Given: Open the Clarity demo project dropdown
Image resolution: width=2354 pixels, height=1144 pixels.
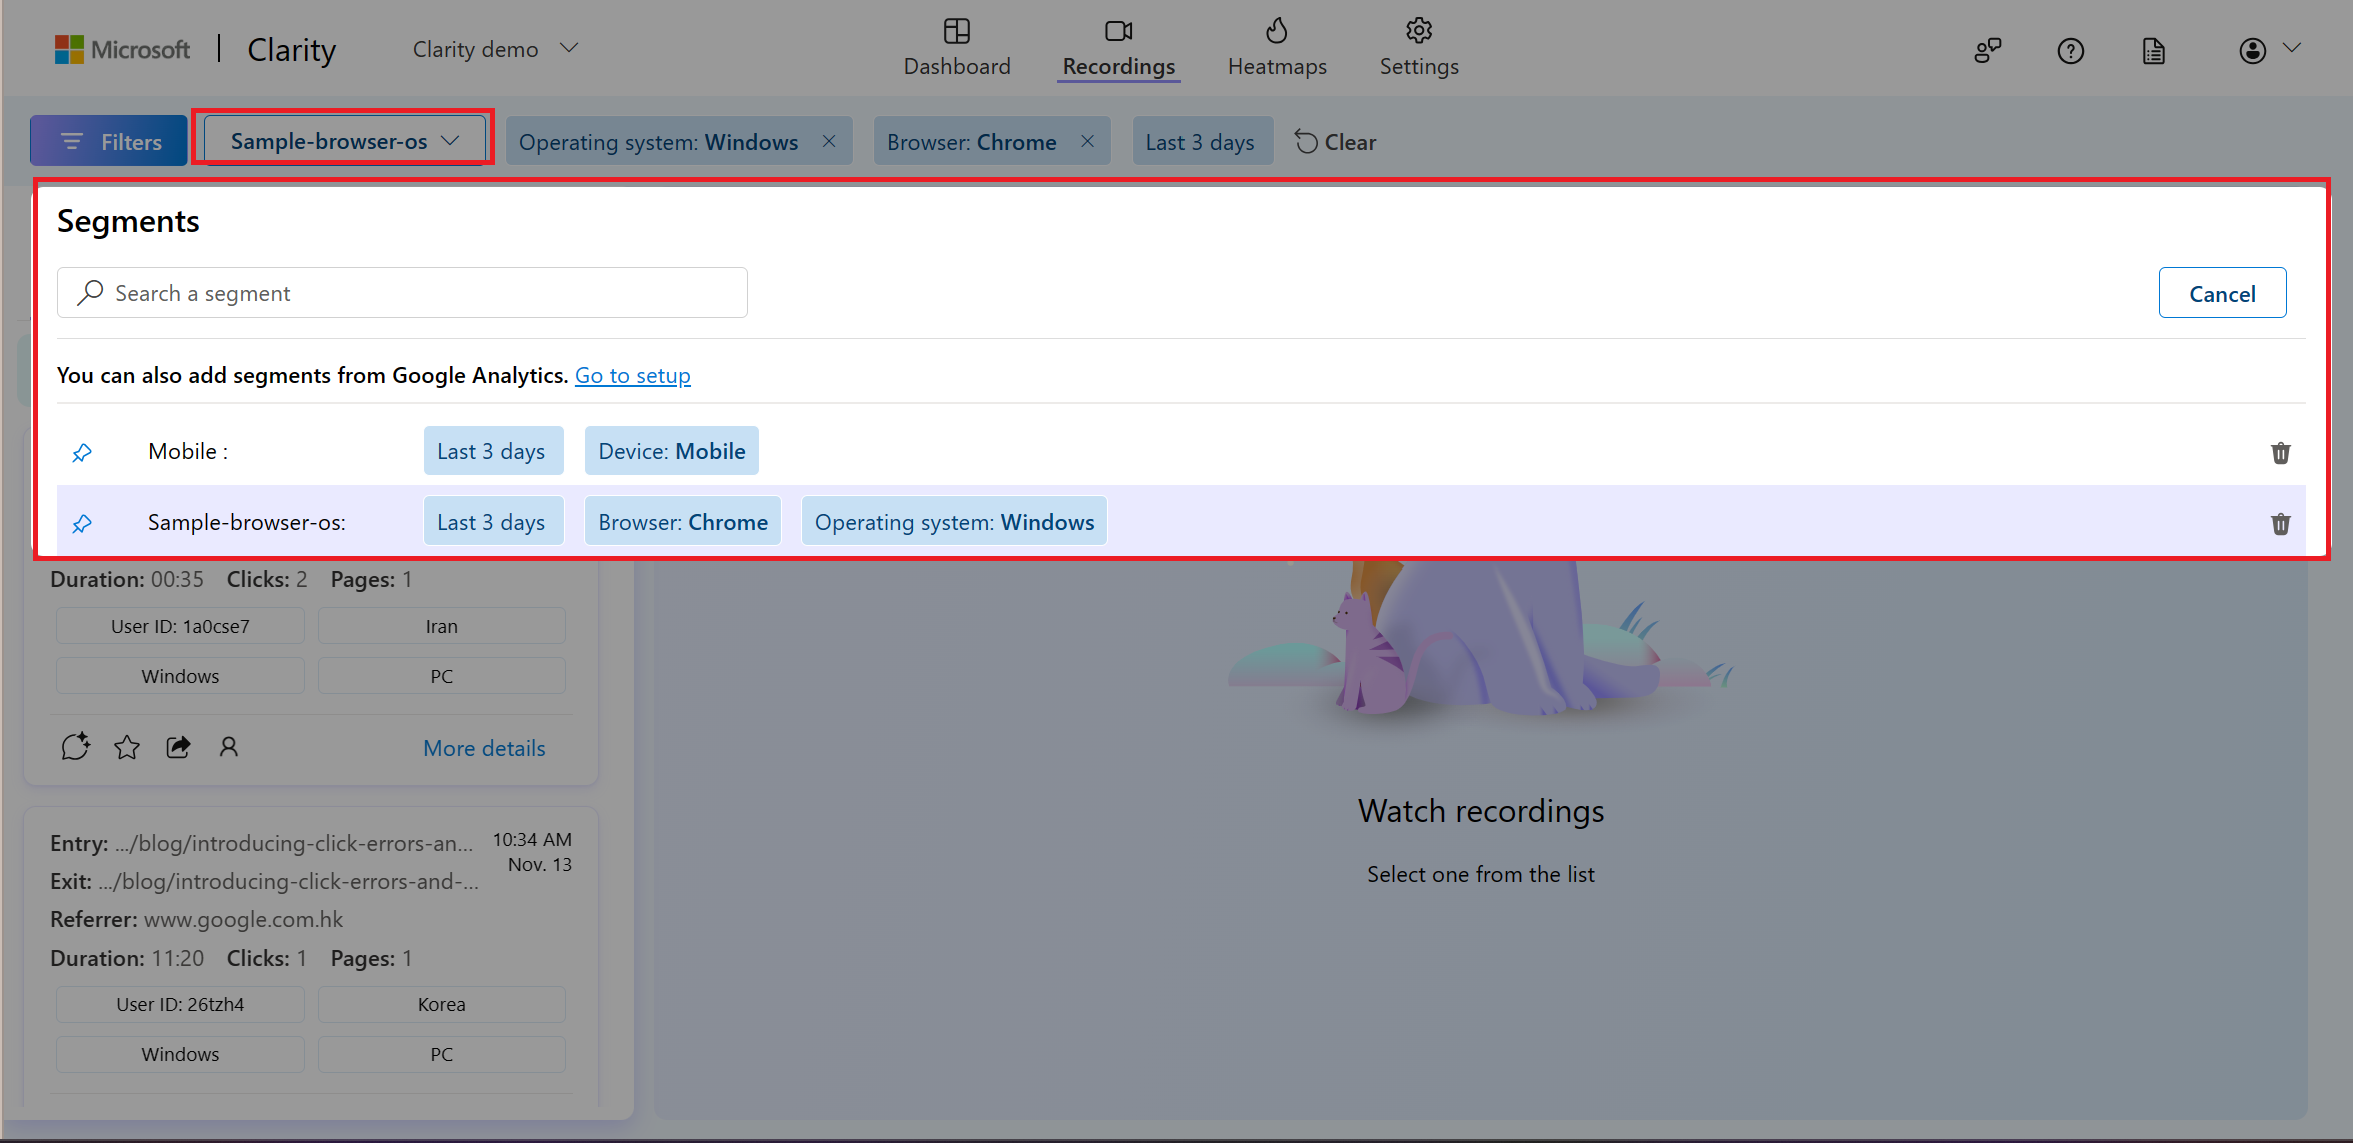Looking at the screenshot, I should 495,49.
